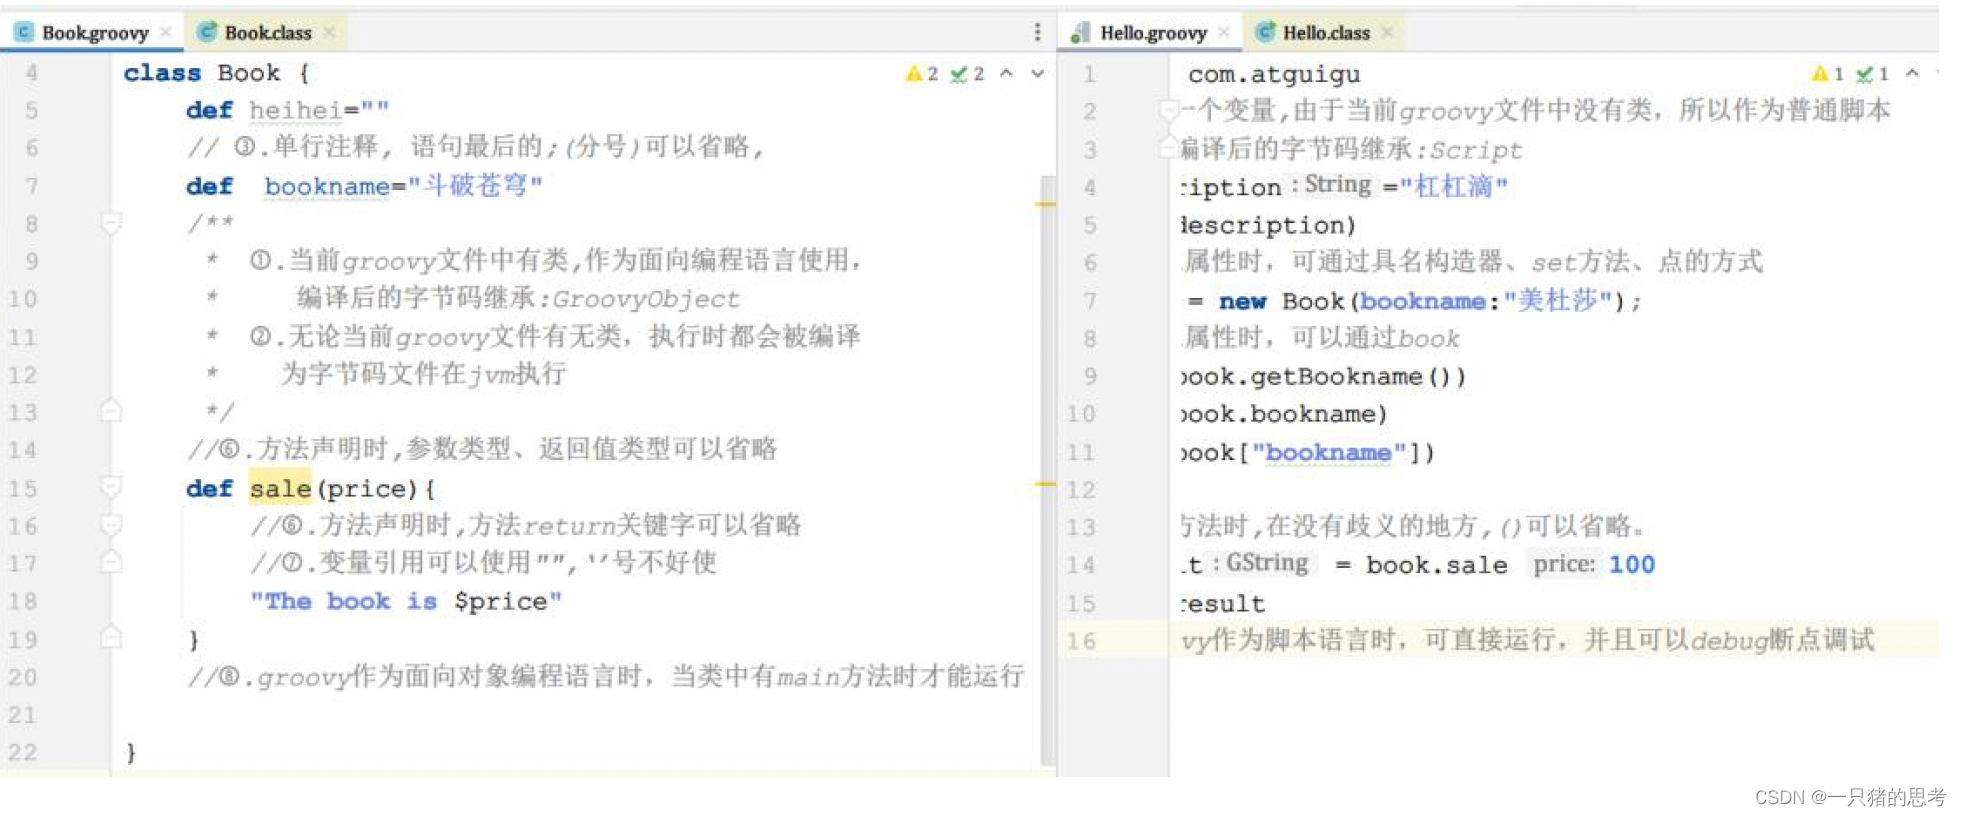Viewport: 1962px width, 816px height.
Task: Toggle comment fold marker at Hello.groovy line 2
Action: tap(1168, 110)
